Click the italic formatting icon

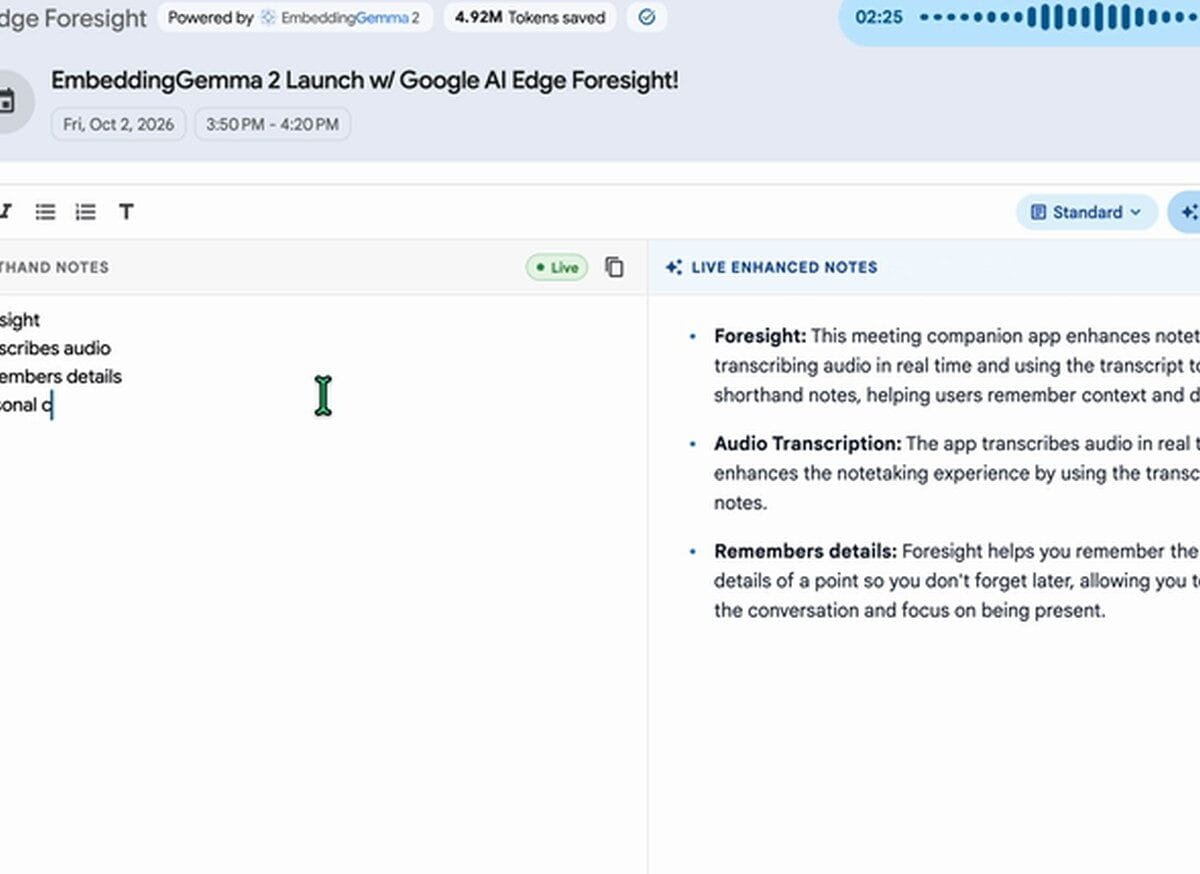(5, 212)
